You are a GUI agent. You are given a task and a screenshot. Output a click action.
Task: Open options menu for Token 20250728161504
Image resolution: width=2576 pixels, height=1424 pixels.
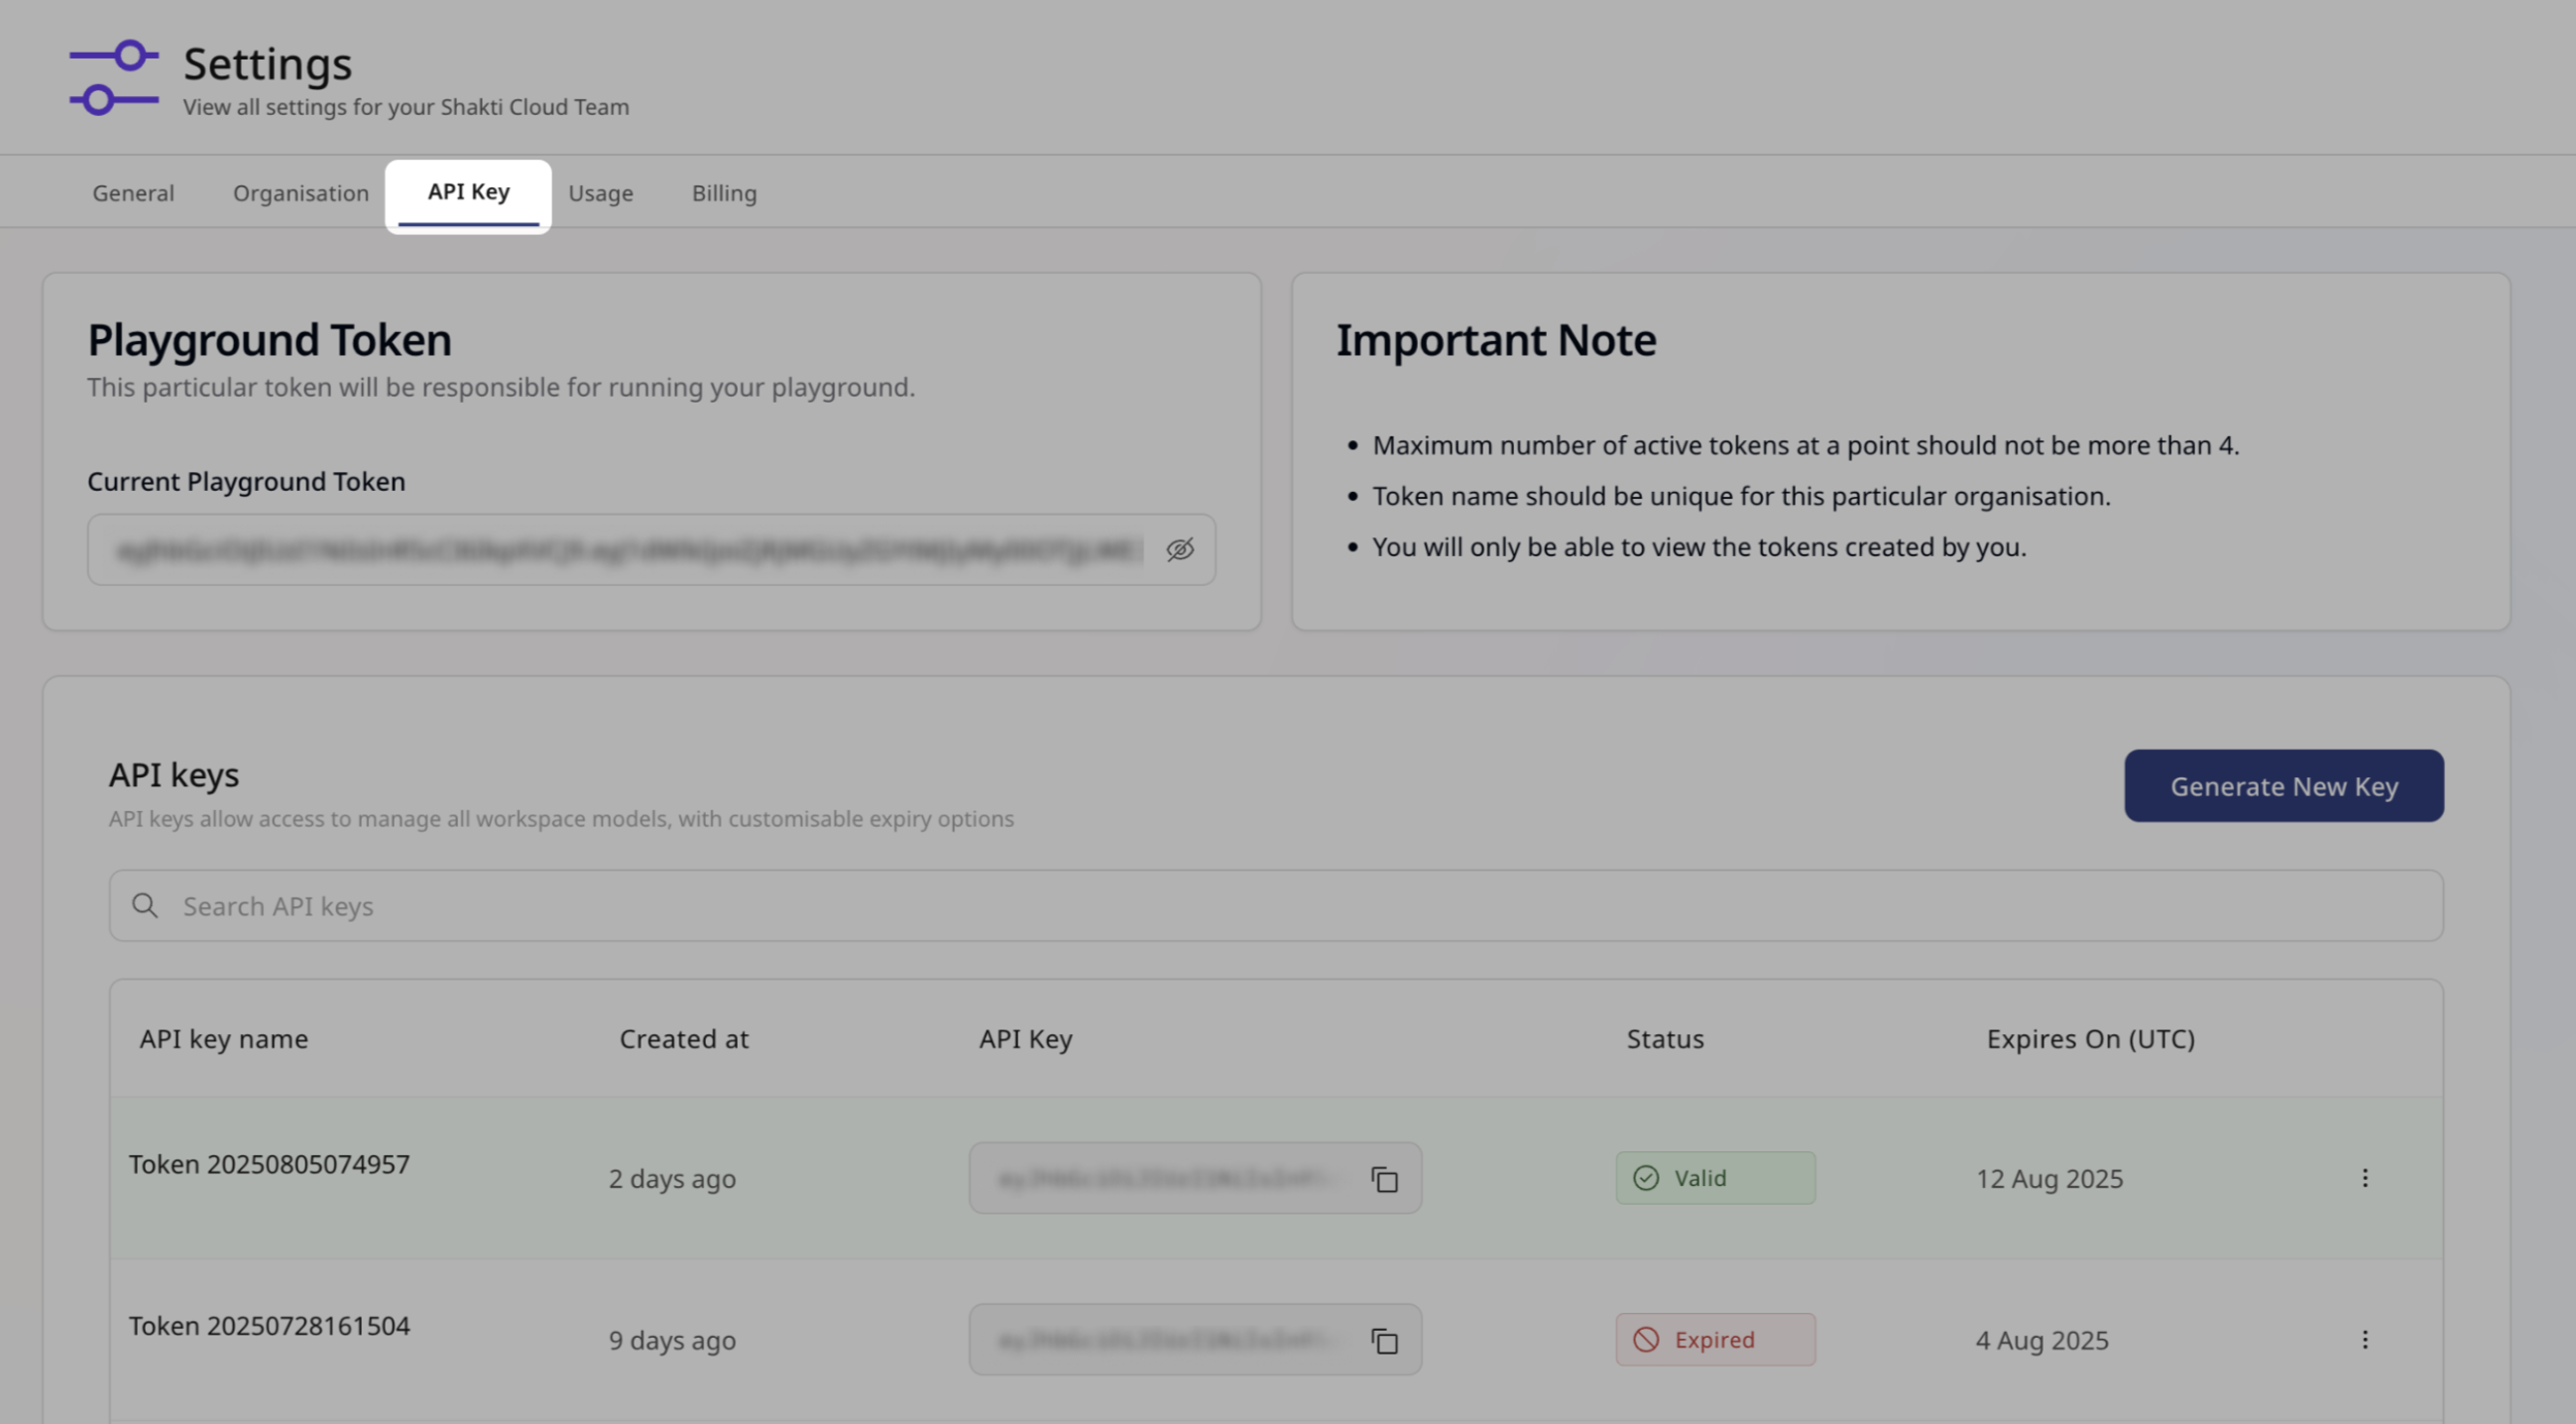pos(2366,1339)
